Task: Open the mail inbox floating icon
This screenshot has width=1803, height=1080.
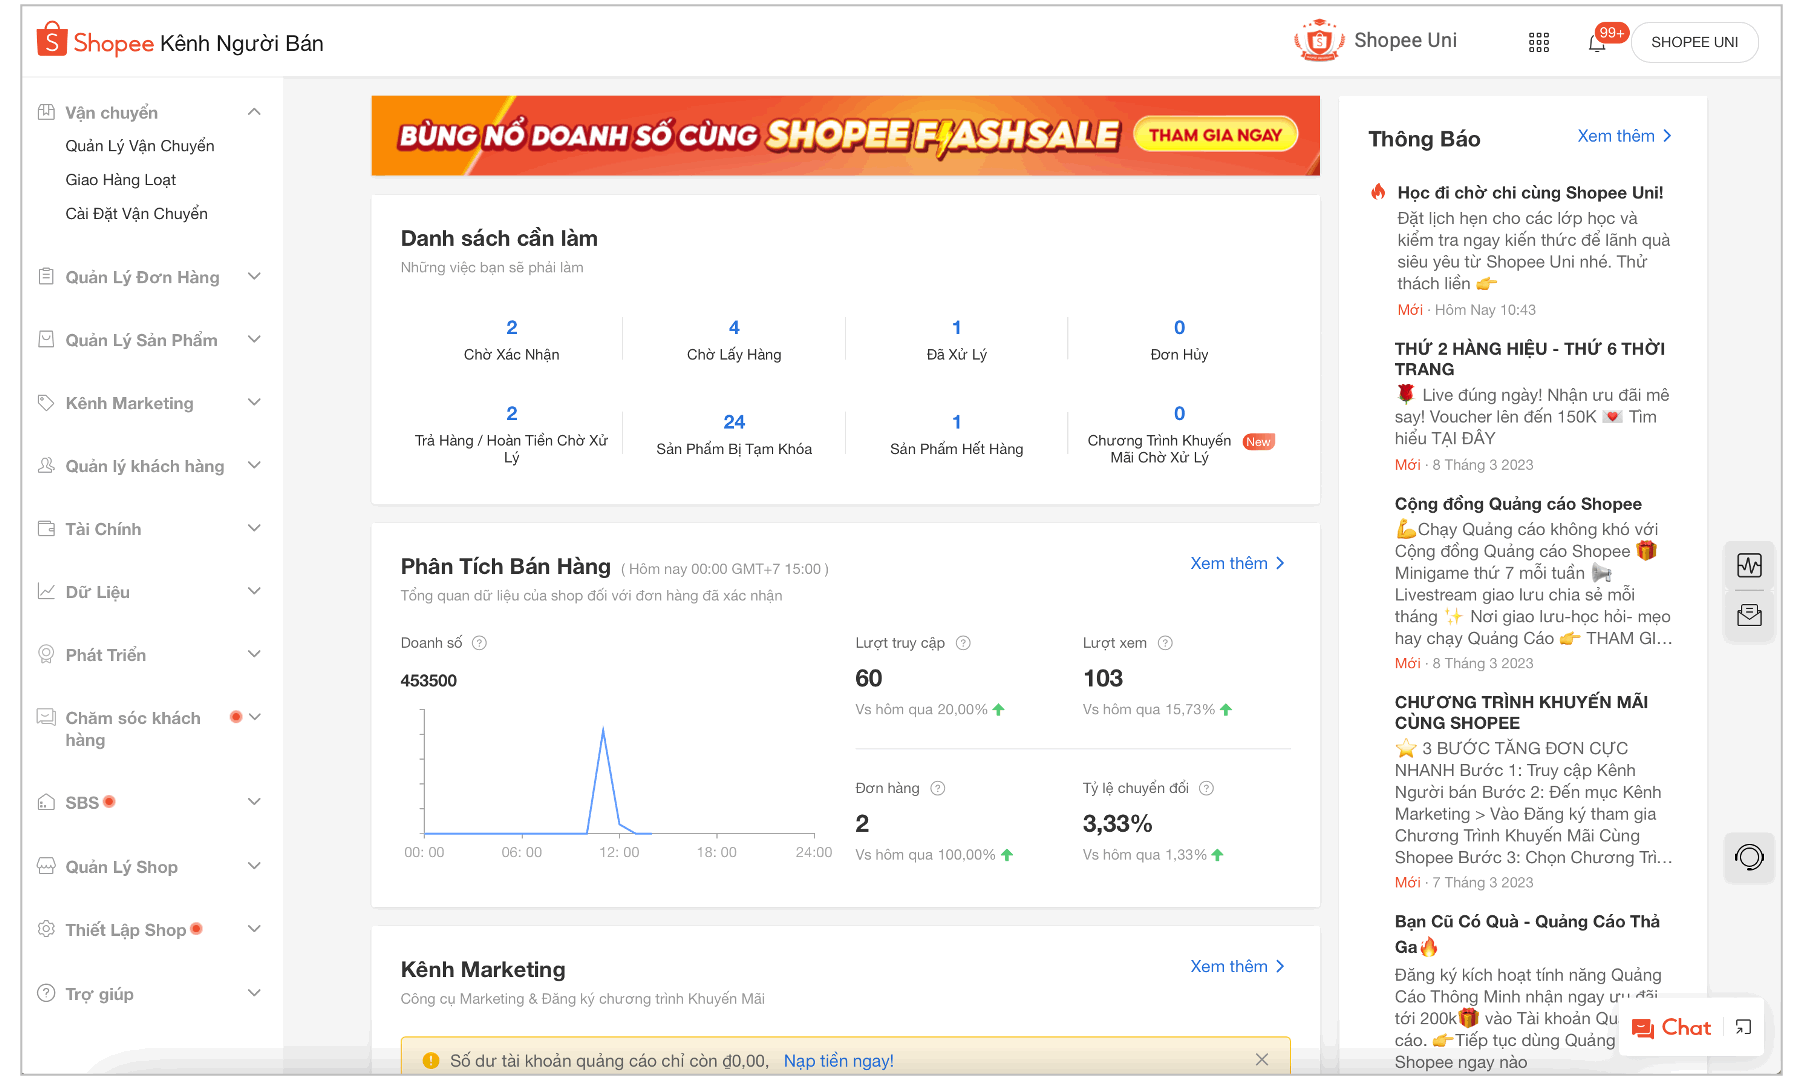Action: 1749,616
